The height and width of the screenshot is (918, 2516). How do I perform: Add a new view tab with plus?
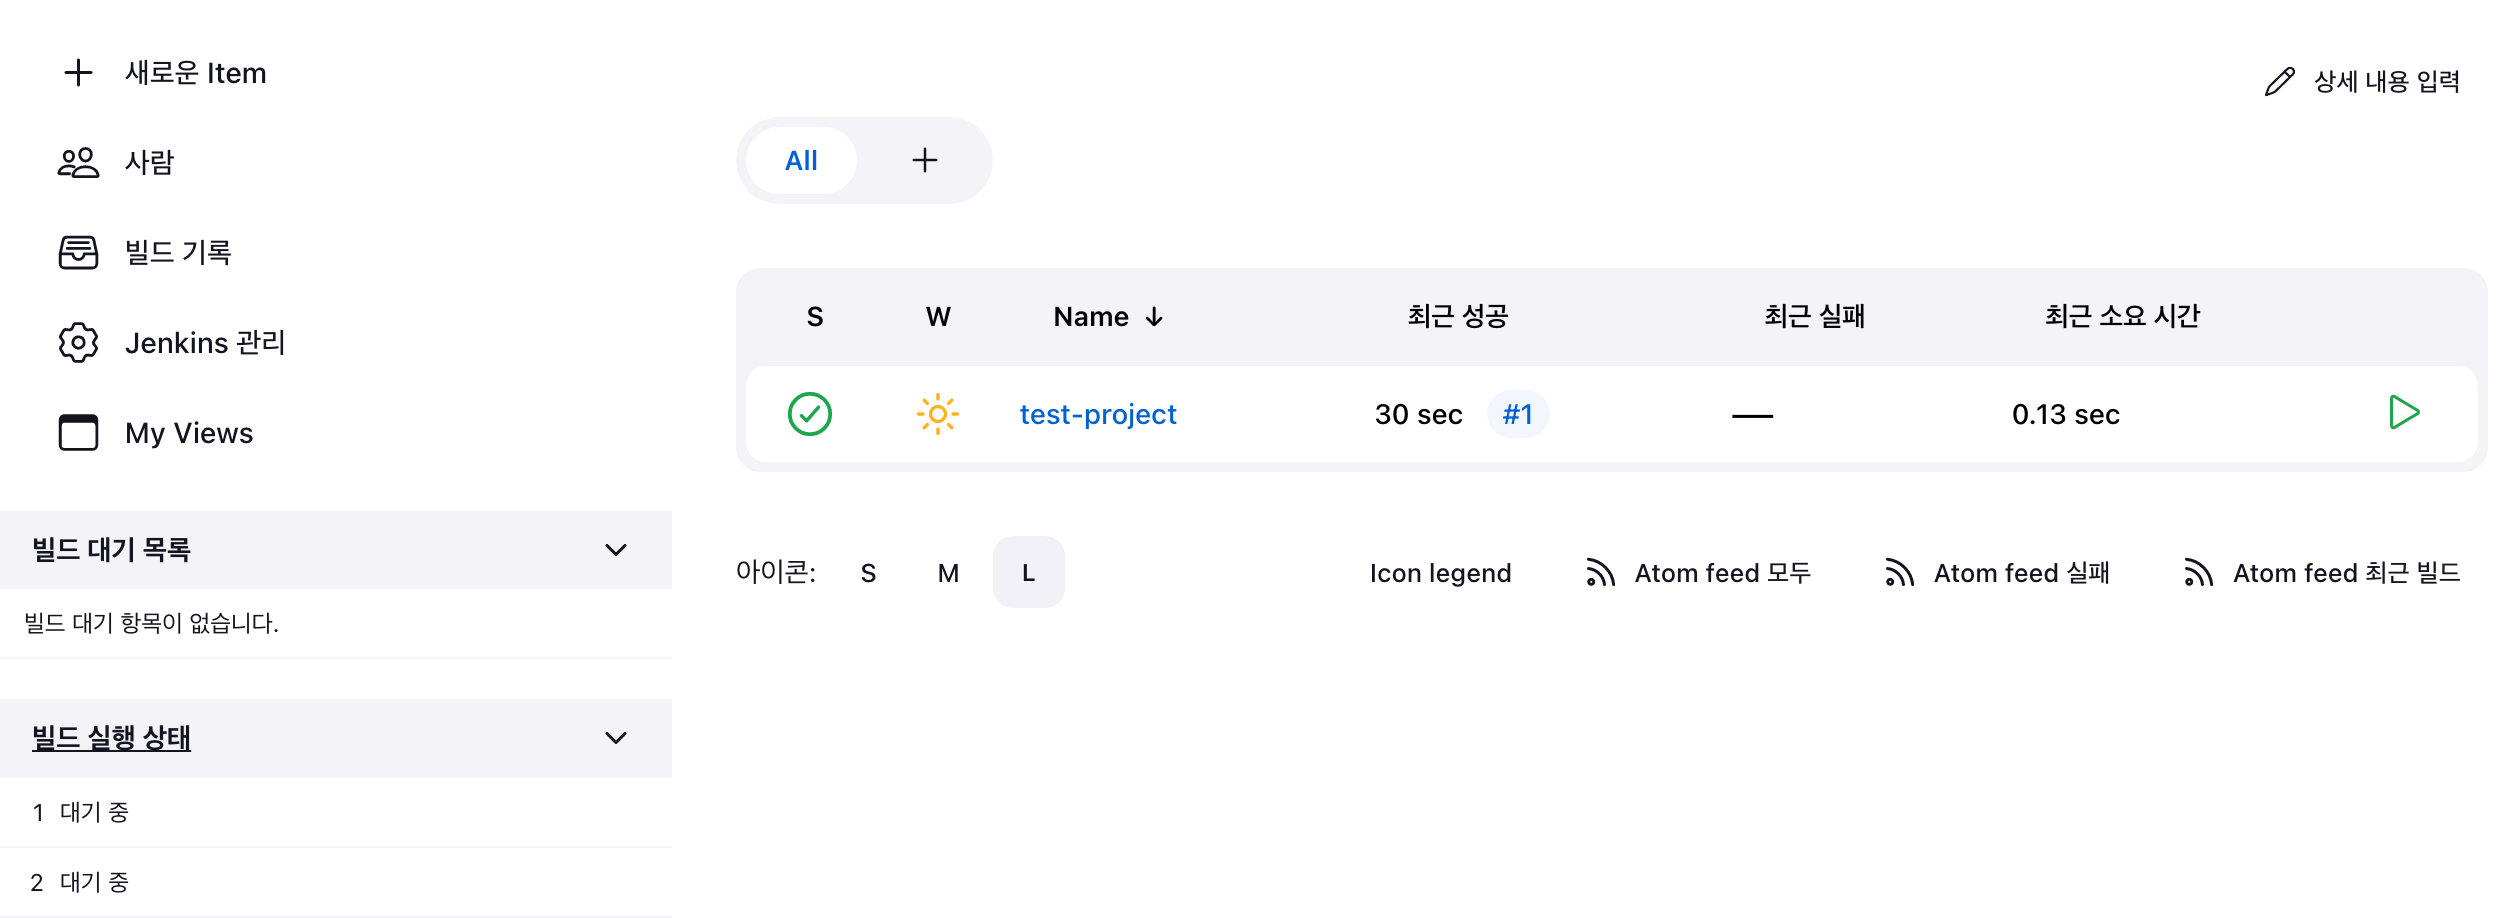click(x=924, y=161)
